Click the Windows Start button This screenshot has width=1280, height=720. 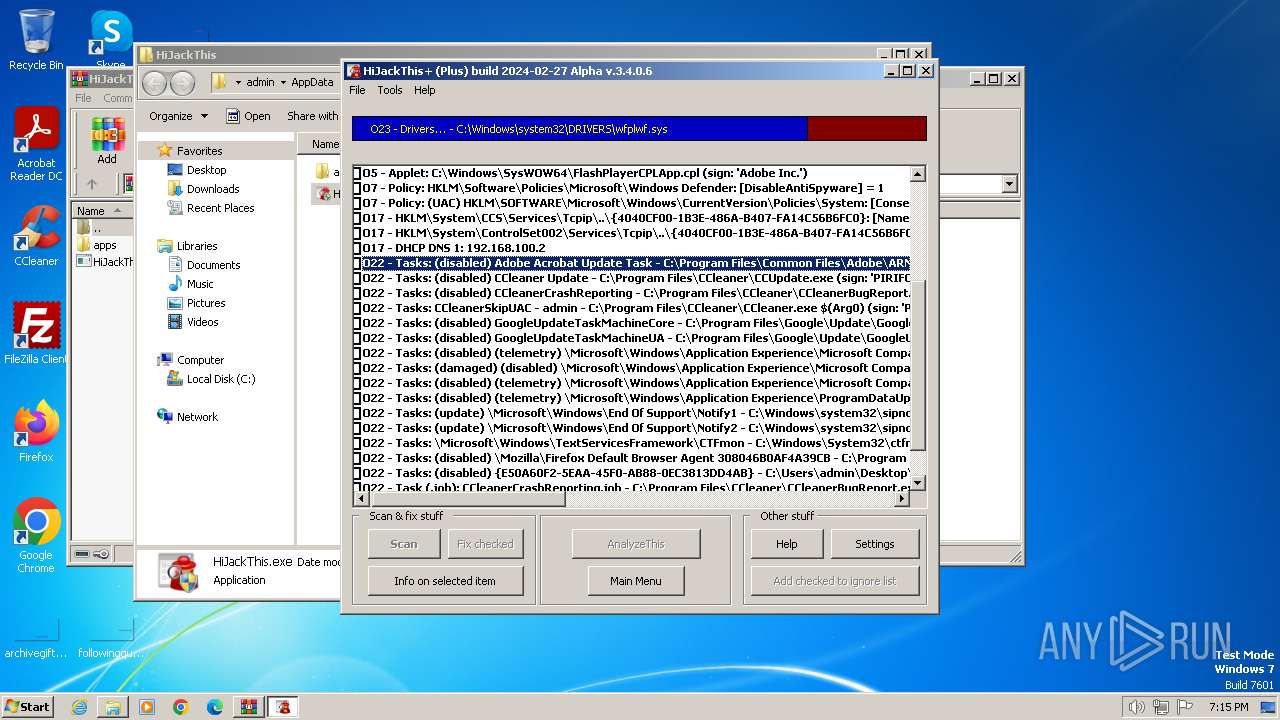click(28, 706)
